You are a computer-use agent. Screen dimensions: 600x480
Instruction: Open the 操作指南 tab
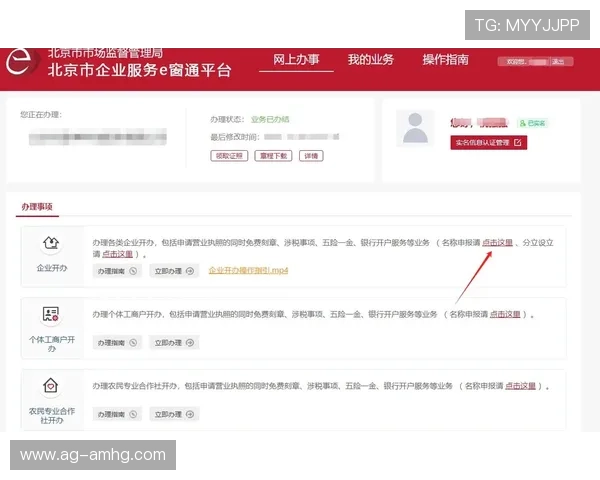[445, 60]
